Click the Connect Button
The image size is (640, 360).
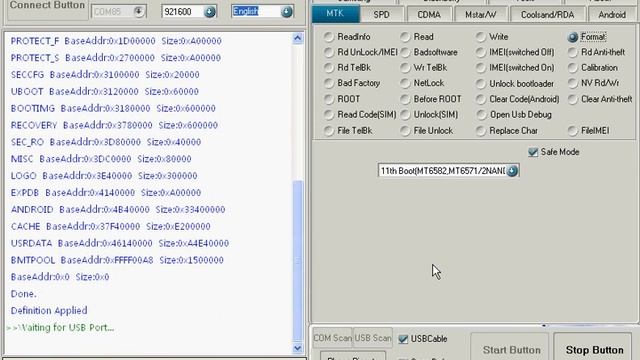tap(47, 7)
